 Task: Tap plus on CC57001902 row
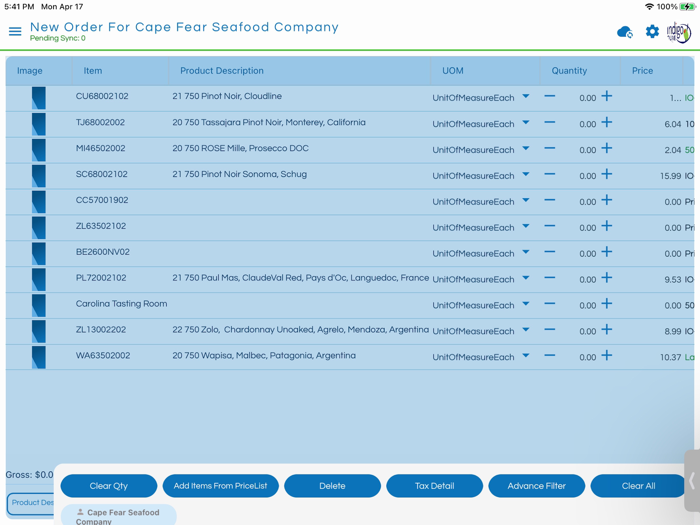click(607, 200)
